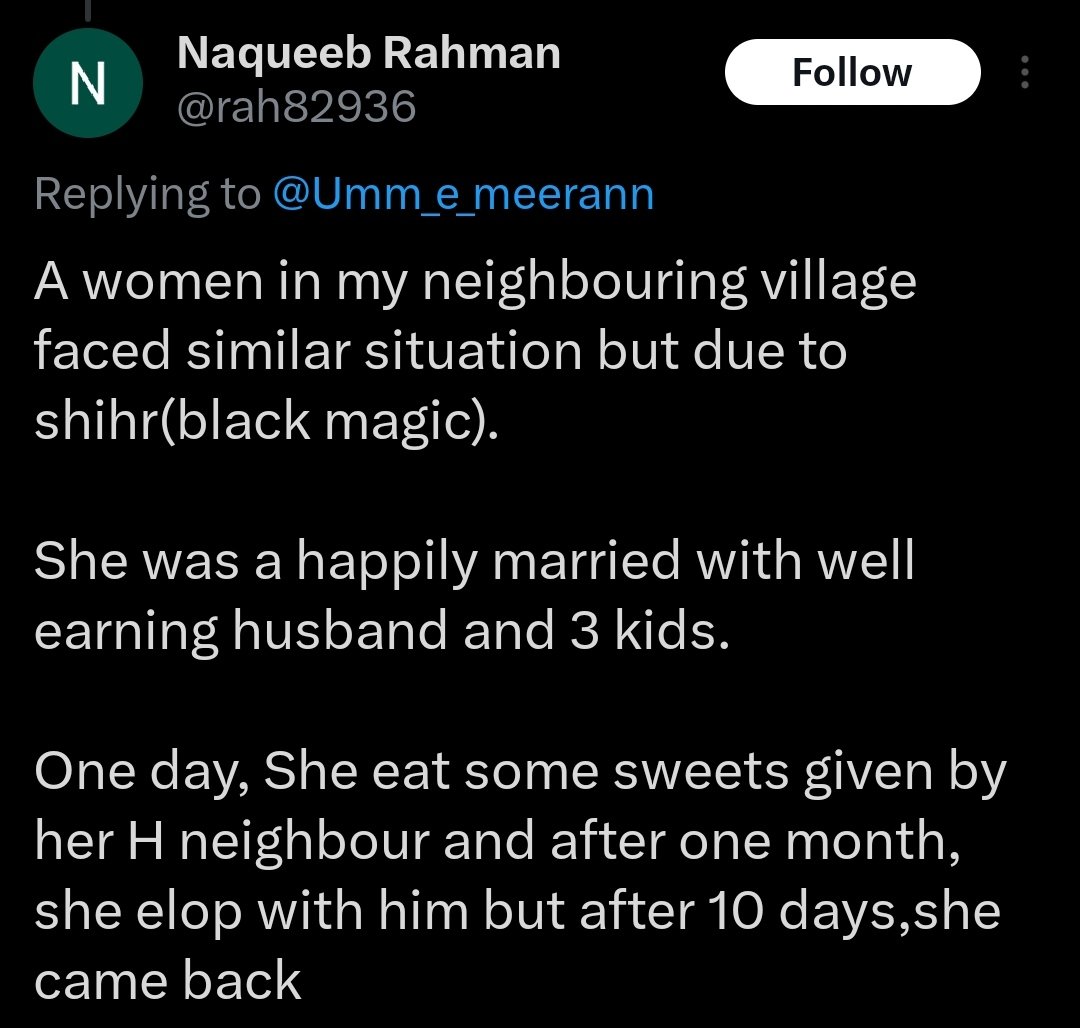Click the line 'faced similar situation but due to'
Screen dimensions: 1080x1028
440,352
